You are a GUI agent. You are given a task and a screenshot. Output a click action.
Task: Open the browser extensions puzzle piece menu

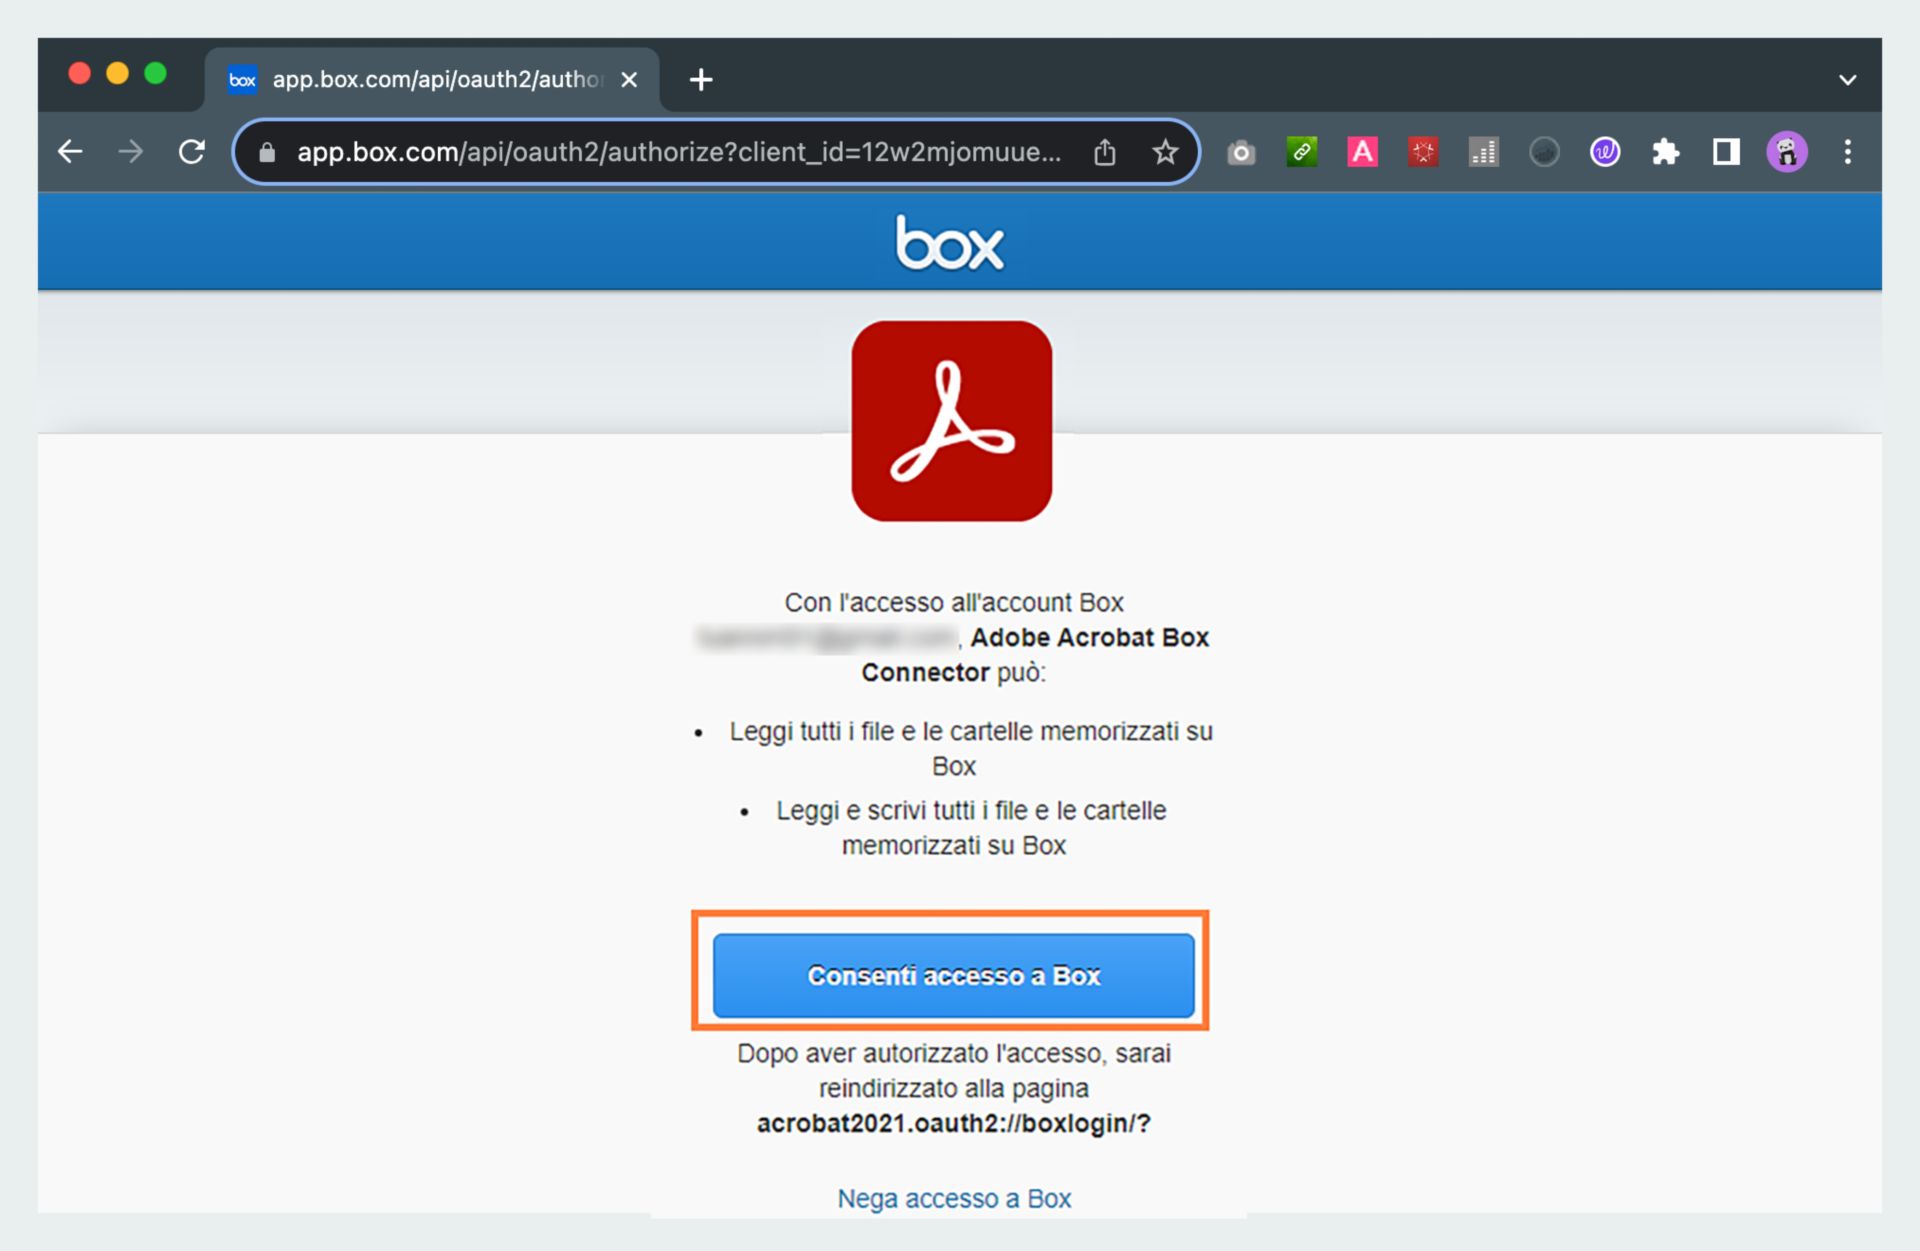point(1666,152)
